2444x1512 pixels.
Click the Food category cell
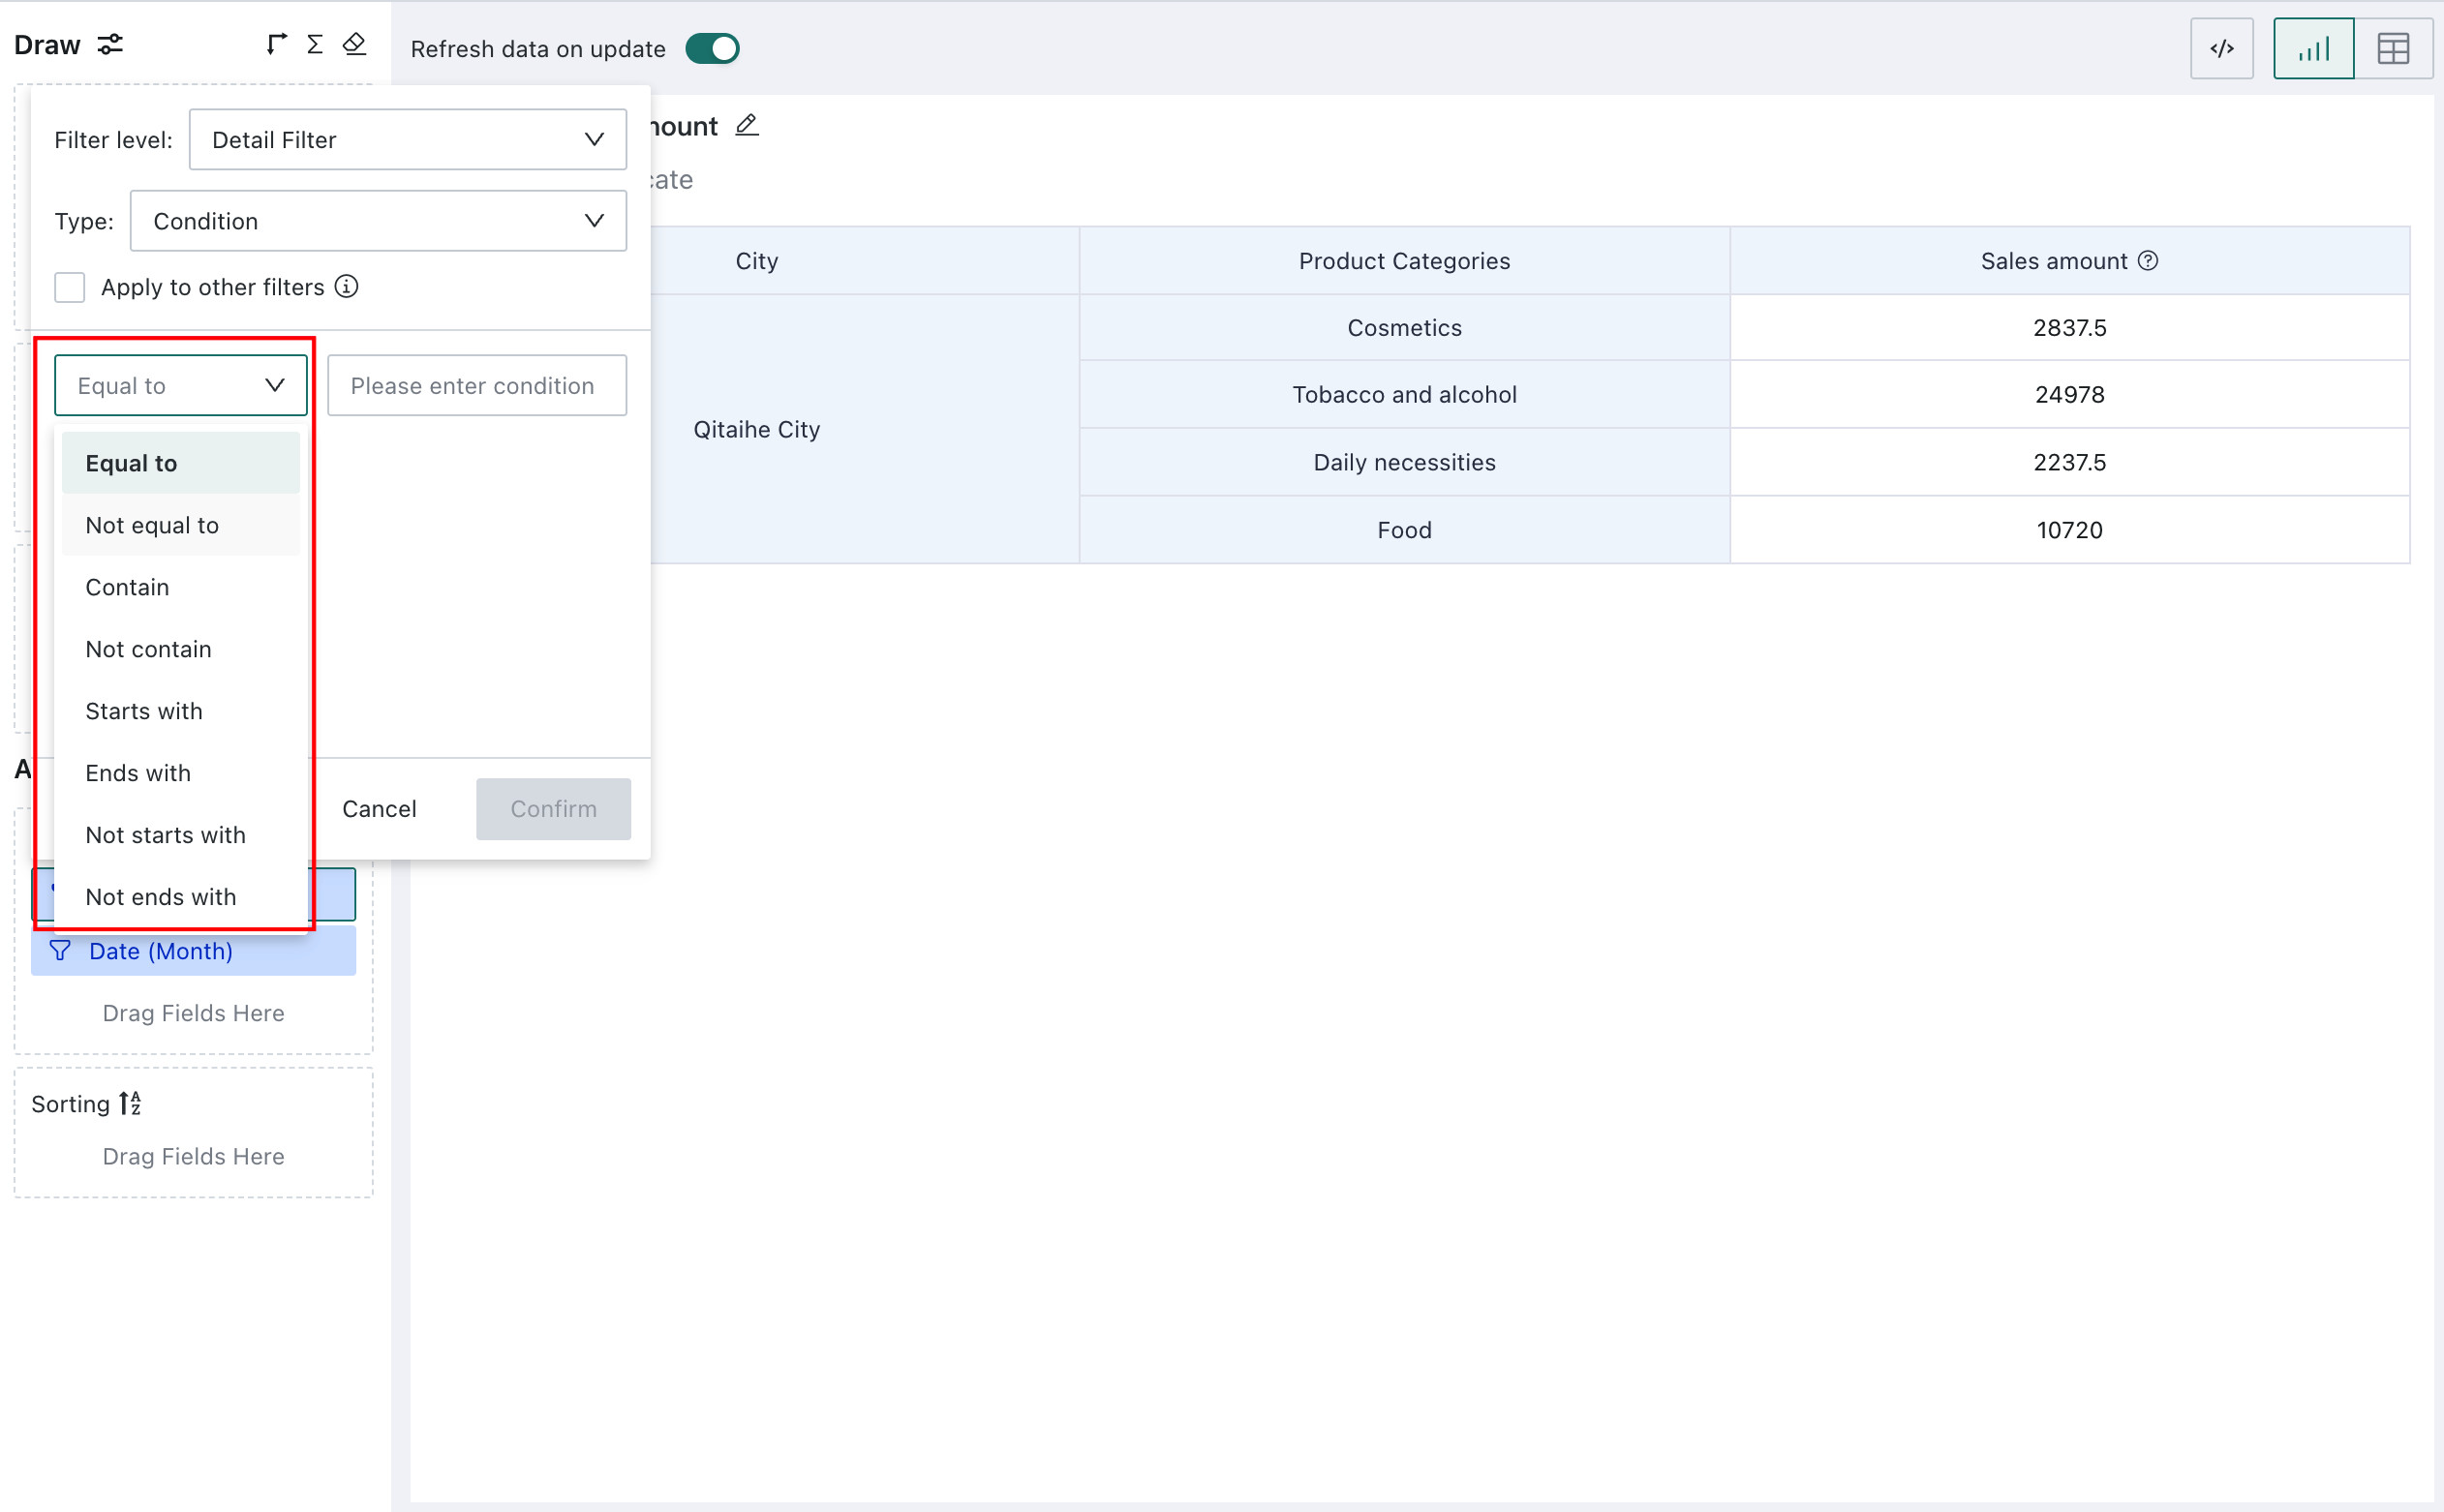coord(1404,529)
